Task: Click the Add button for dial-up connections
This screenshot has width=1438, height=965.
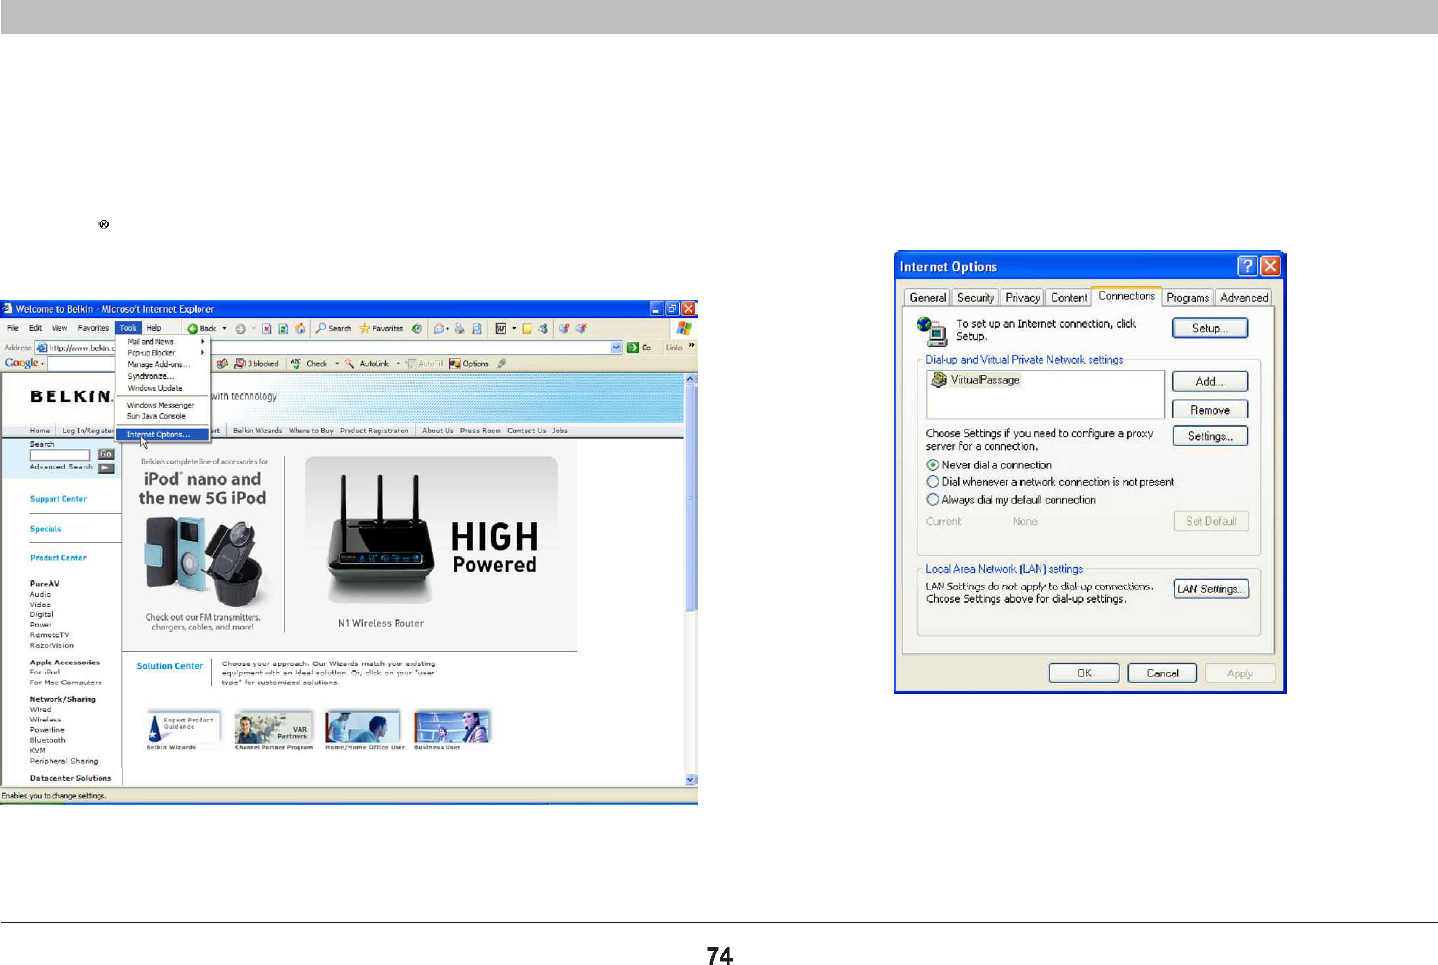Action: (1210, 381)
